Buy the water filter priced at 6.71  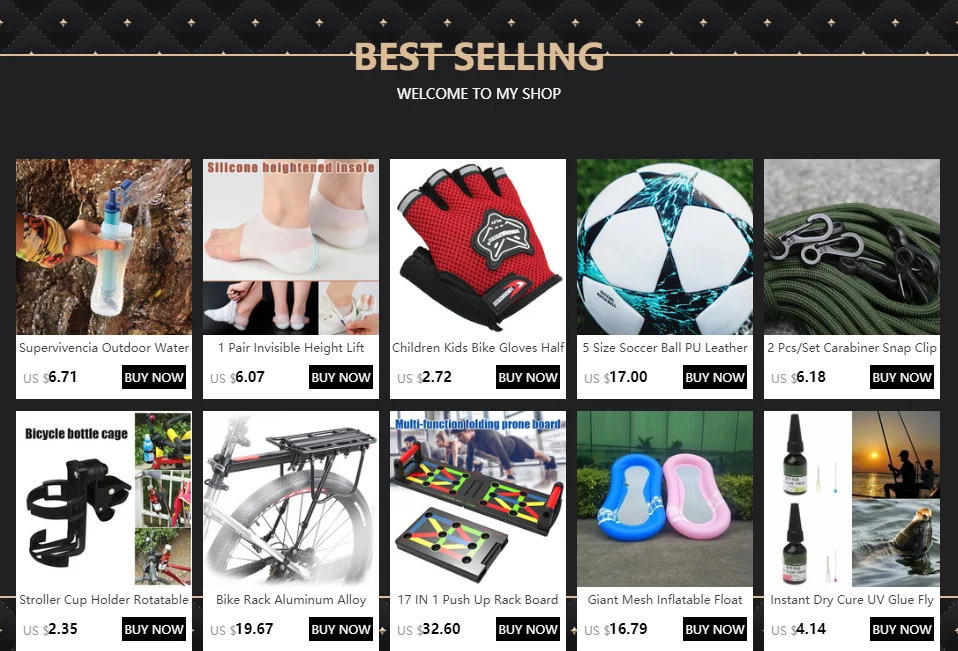(x=154, y=377)
